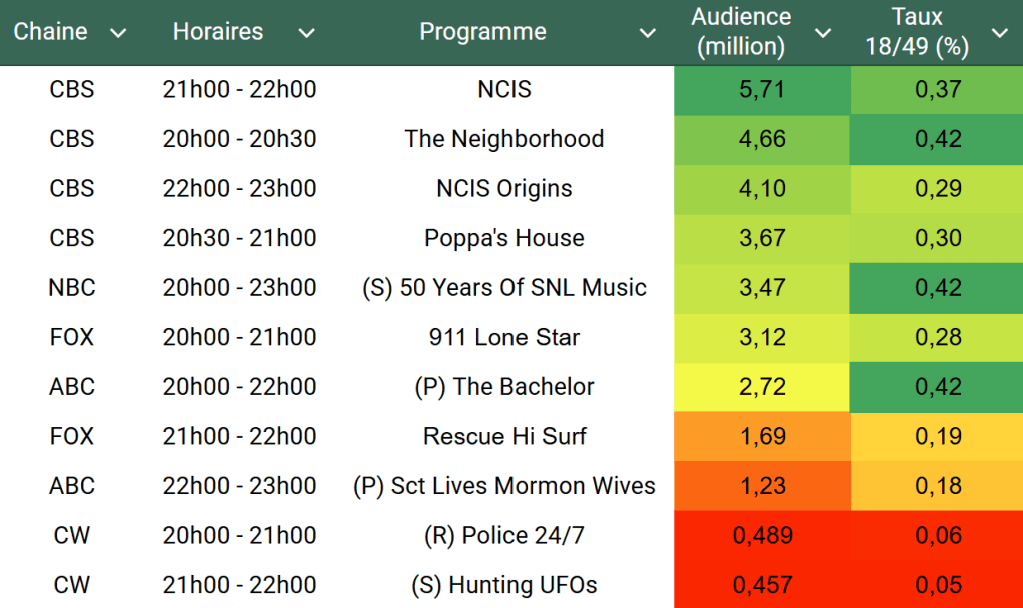This screenshot has width=1023, height=608.
Task: Click the Audience (million) dropdown chevron
Action: pos(823,33)
